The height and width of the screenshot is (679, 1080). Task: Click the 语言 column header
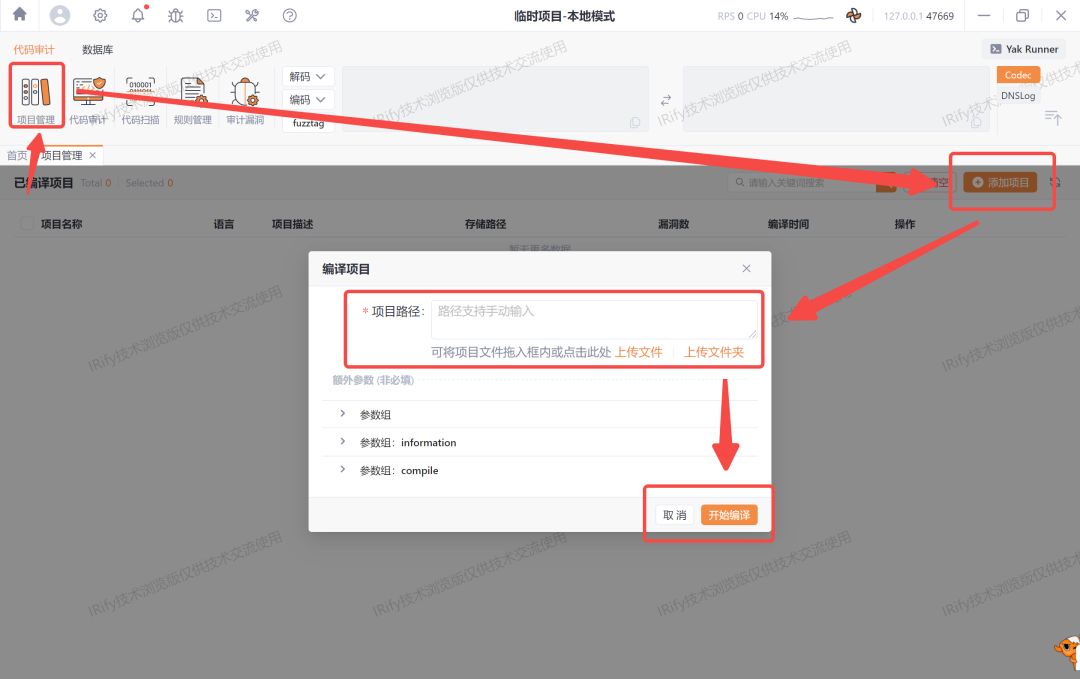[224, 224]
